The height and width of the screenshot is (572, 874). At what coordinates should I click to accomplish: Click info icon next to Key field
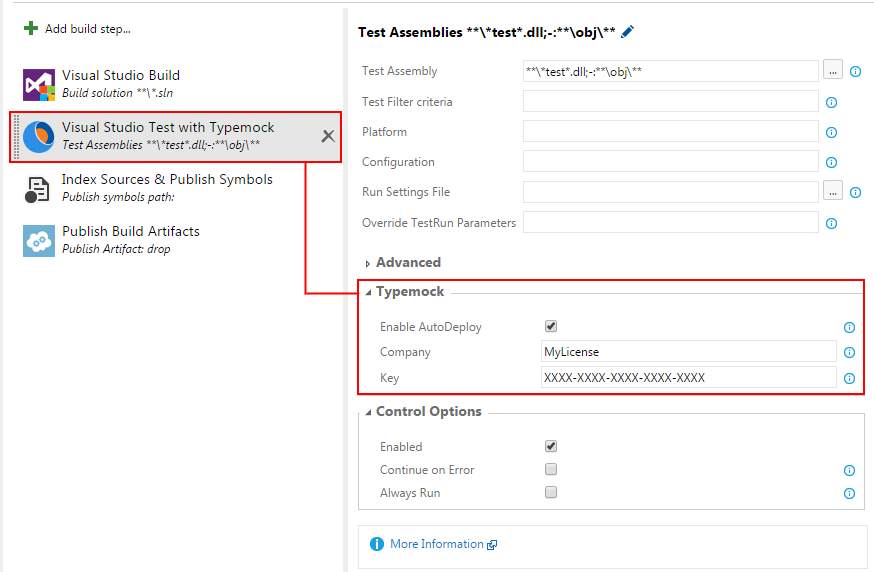click(x=849, y=378)
